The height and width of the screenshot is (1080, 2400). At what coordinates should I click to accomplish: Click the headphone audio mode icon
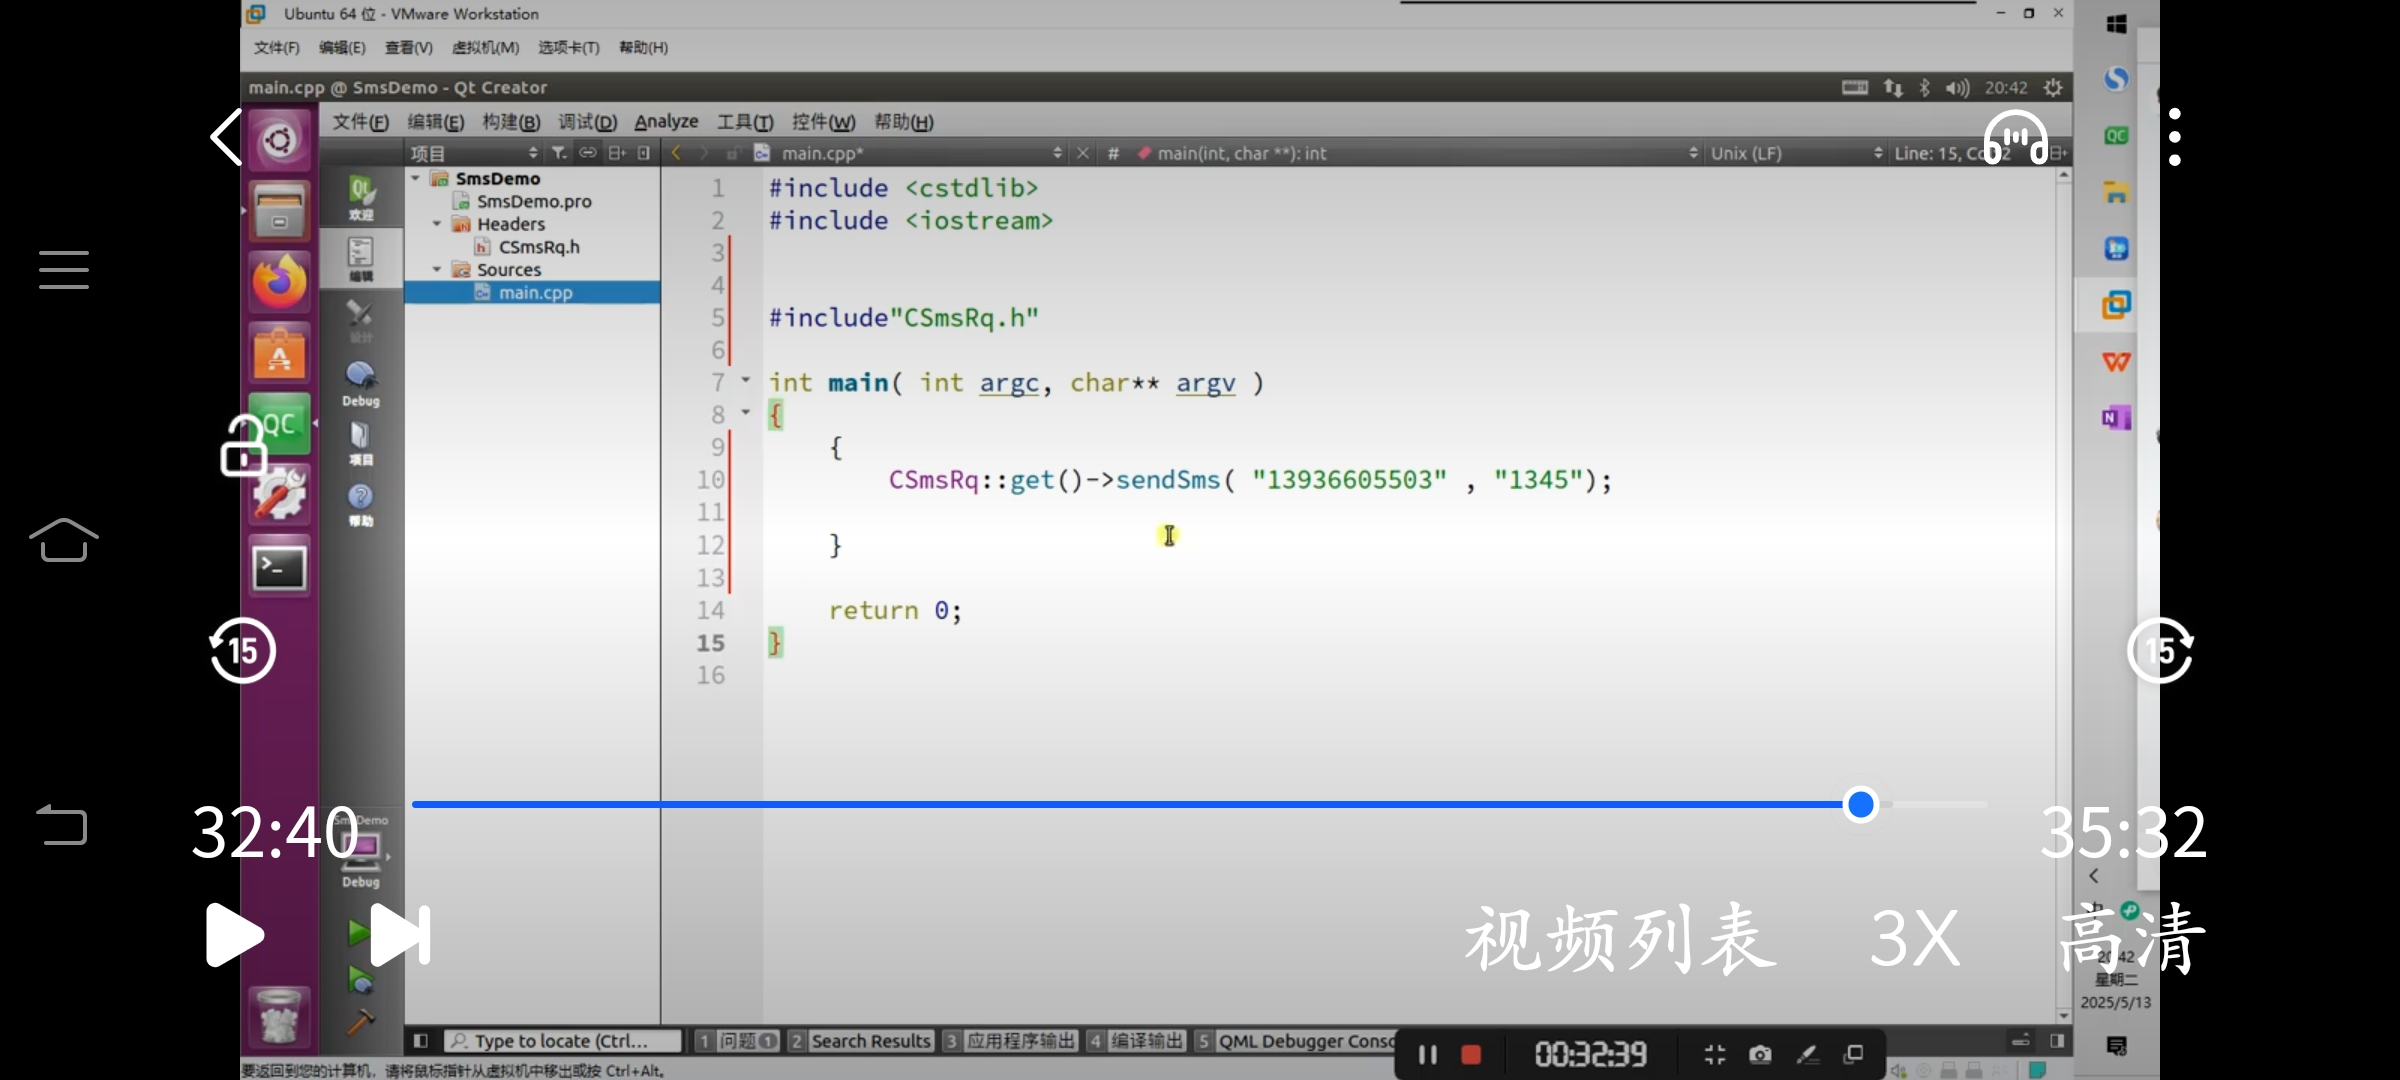tap(2014, 138)
